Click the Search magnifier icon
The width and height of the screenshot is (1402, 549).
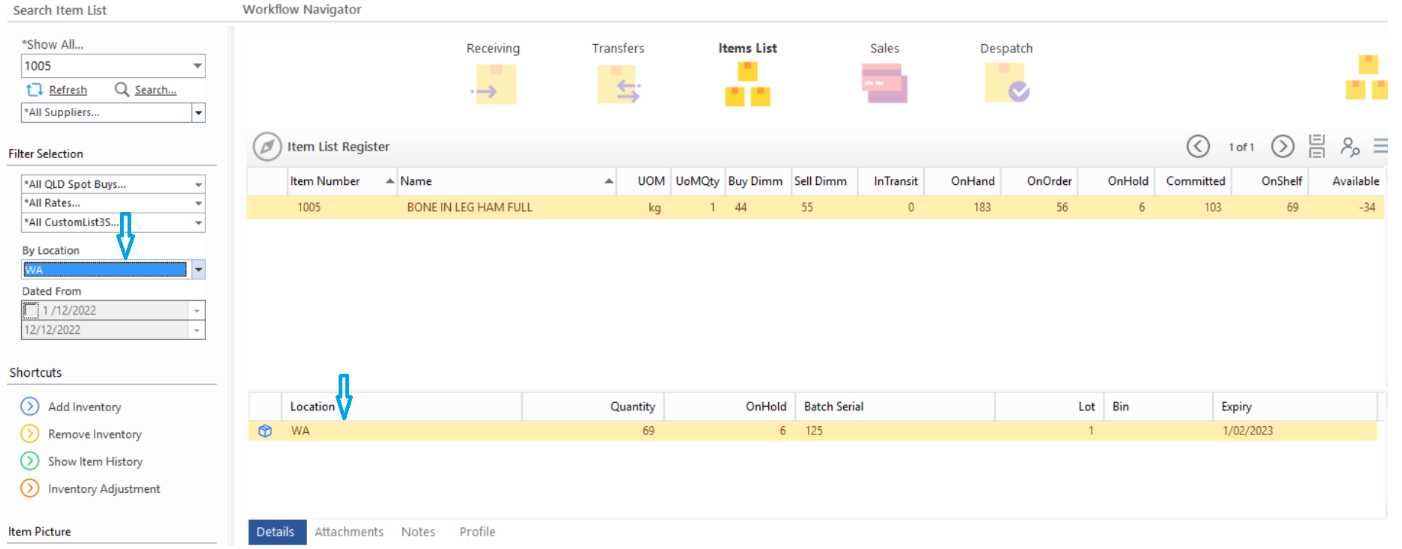point(122,90)
